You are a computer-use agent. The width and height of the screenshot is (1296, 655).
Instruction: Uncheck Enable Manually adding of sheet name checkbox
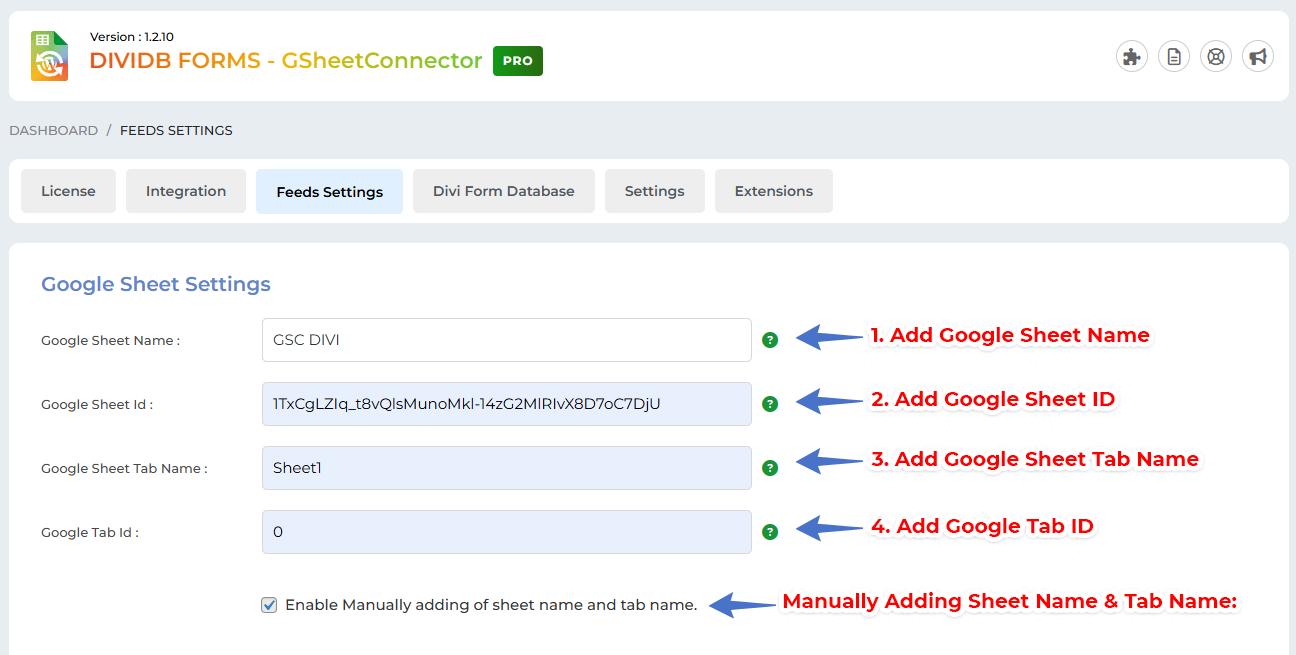pyautogui.click(x=269, y=605)
